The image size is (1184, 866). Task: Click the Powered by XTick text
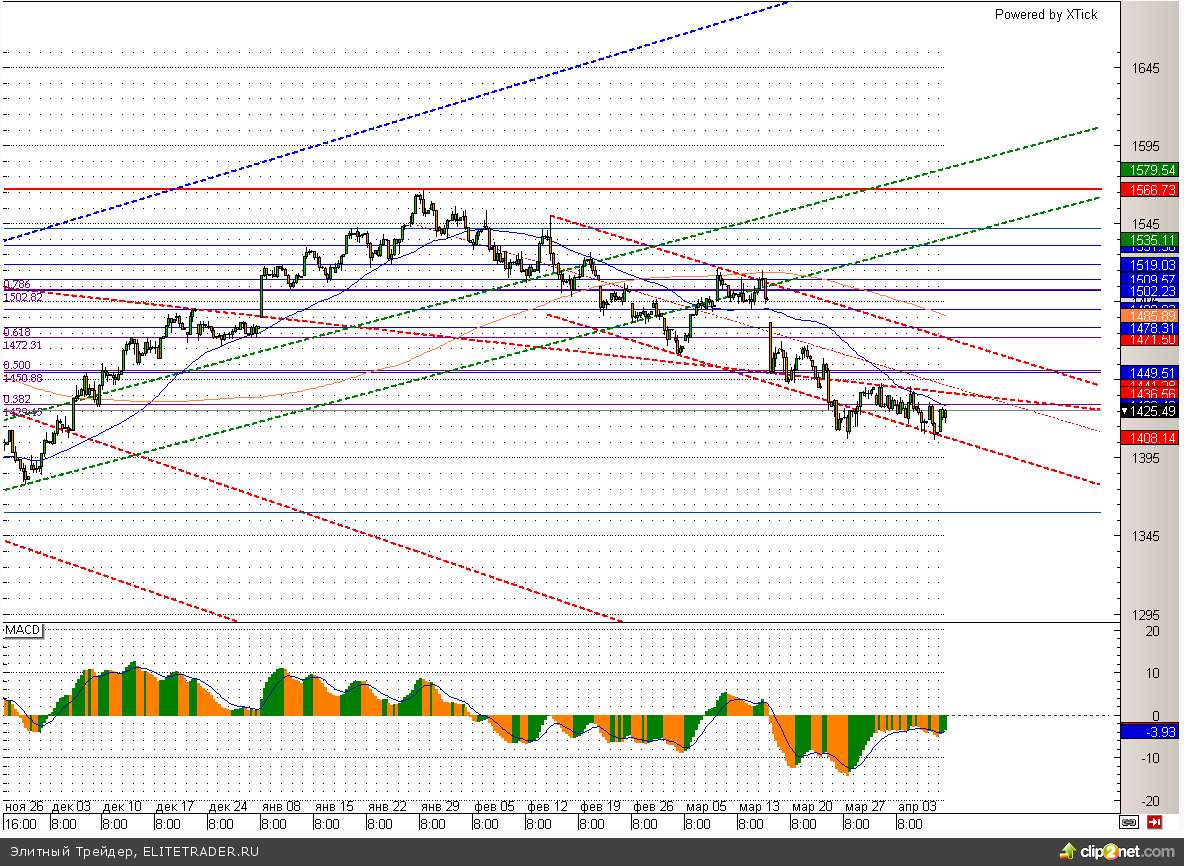(1045, 14)
